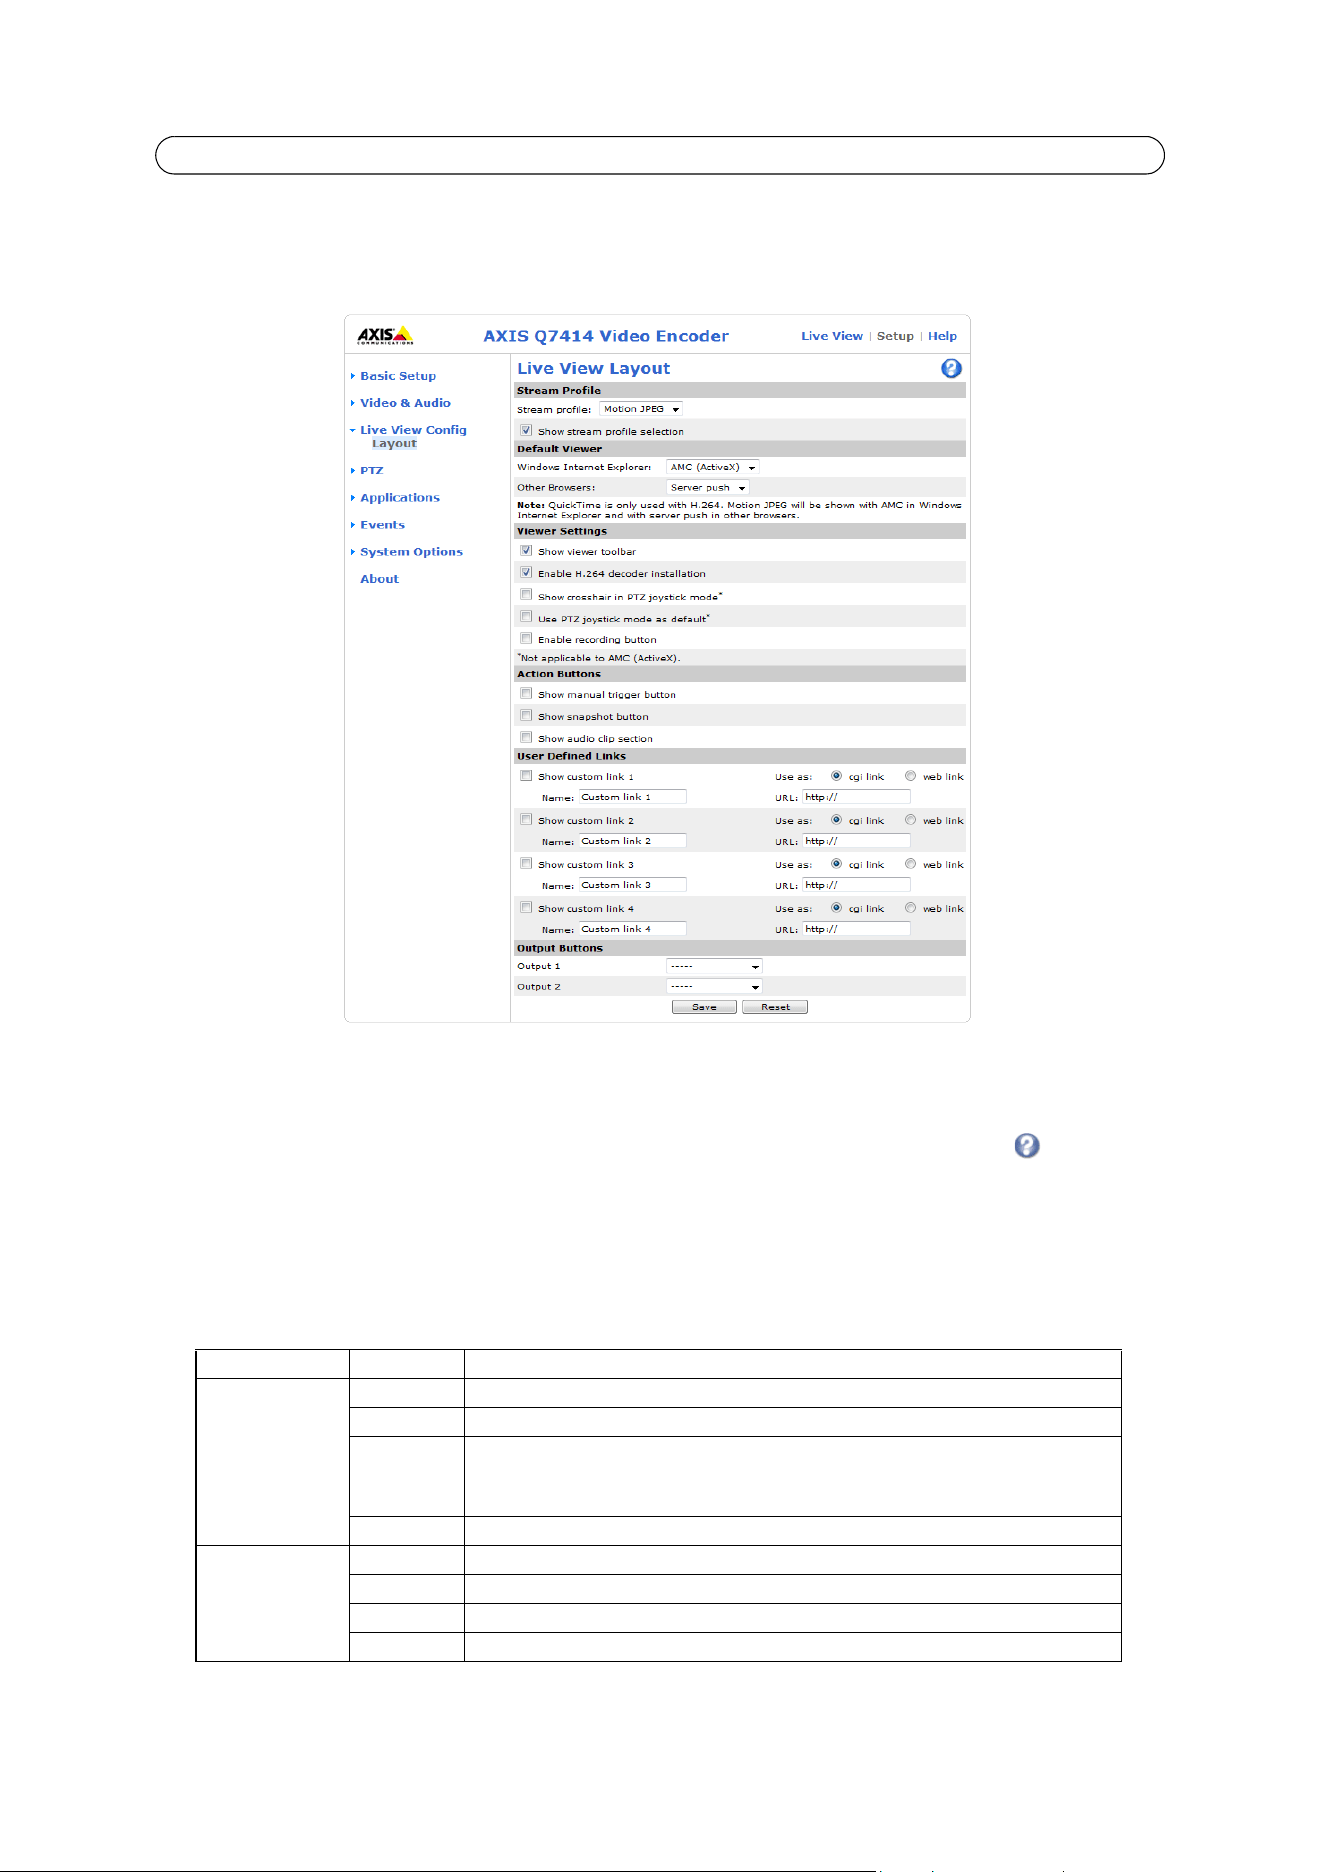Click the User Defined Links section header
Viewport: 1324px width, 1872px height.
click(x=740, y=756)
